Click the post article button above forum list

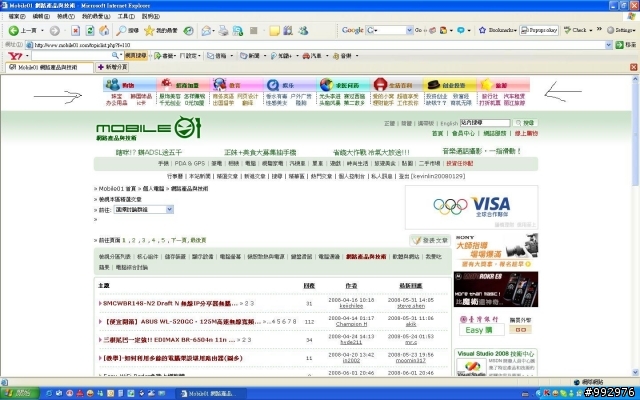click(x=430, y=240)
